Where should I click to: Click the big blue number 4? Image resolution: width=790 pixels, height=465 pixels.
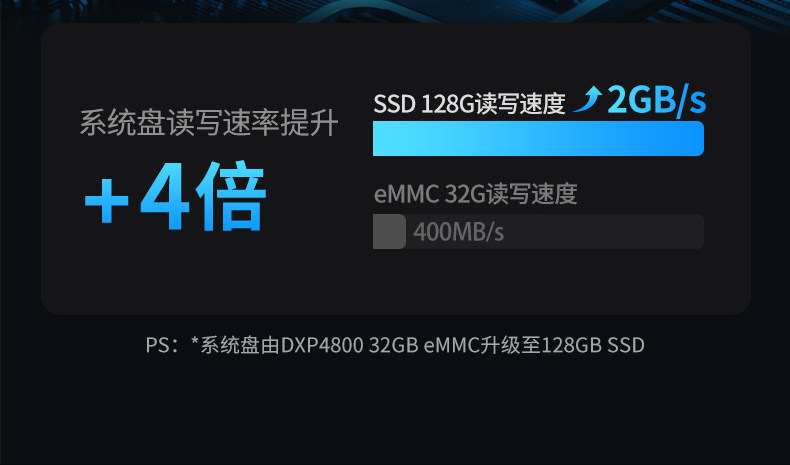165,195
